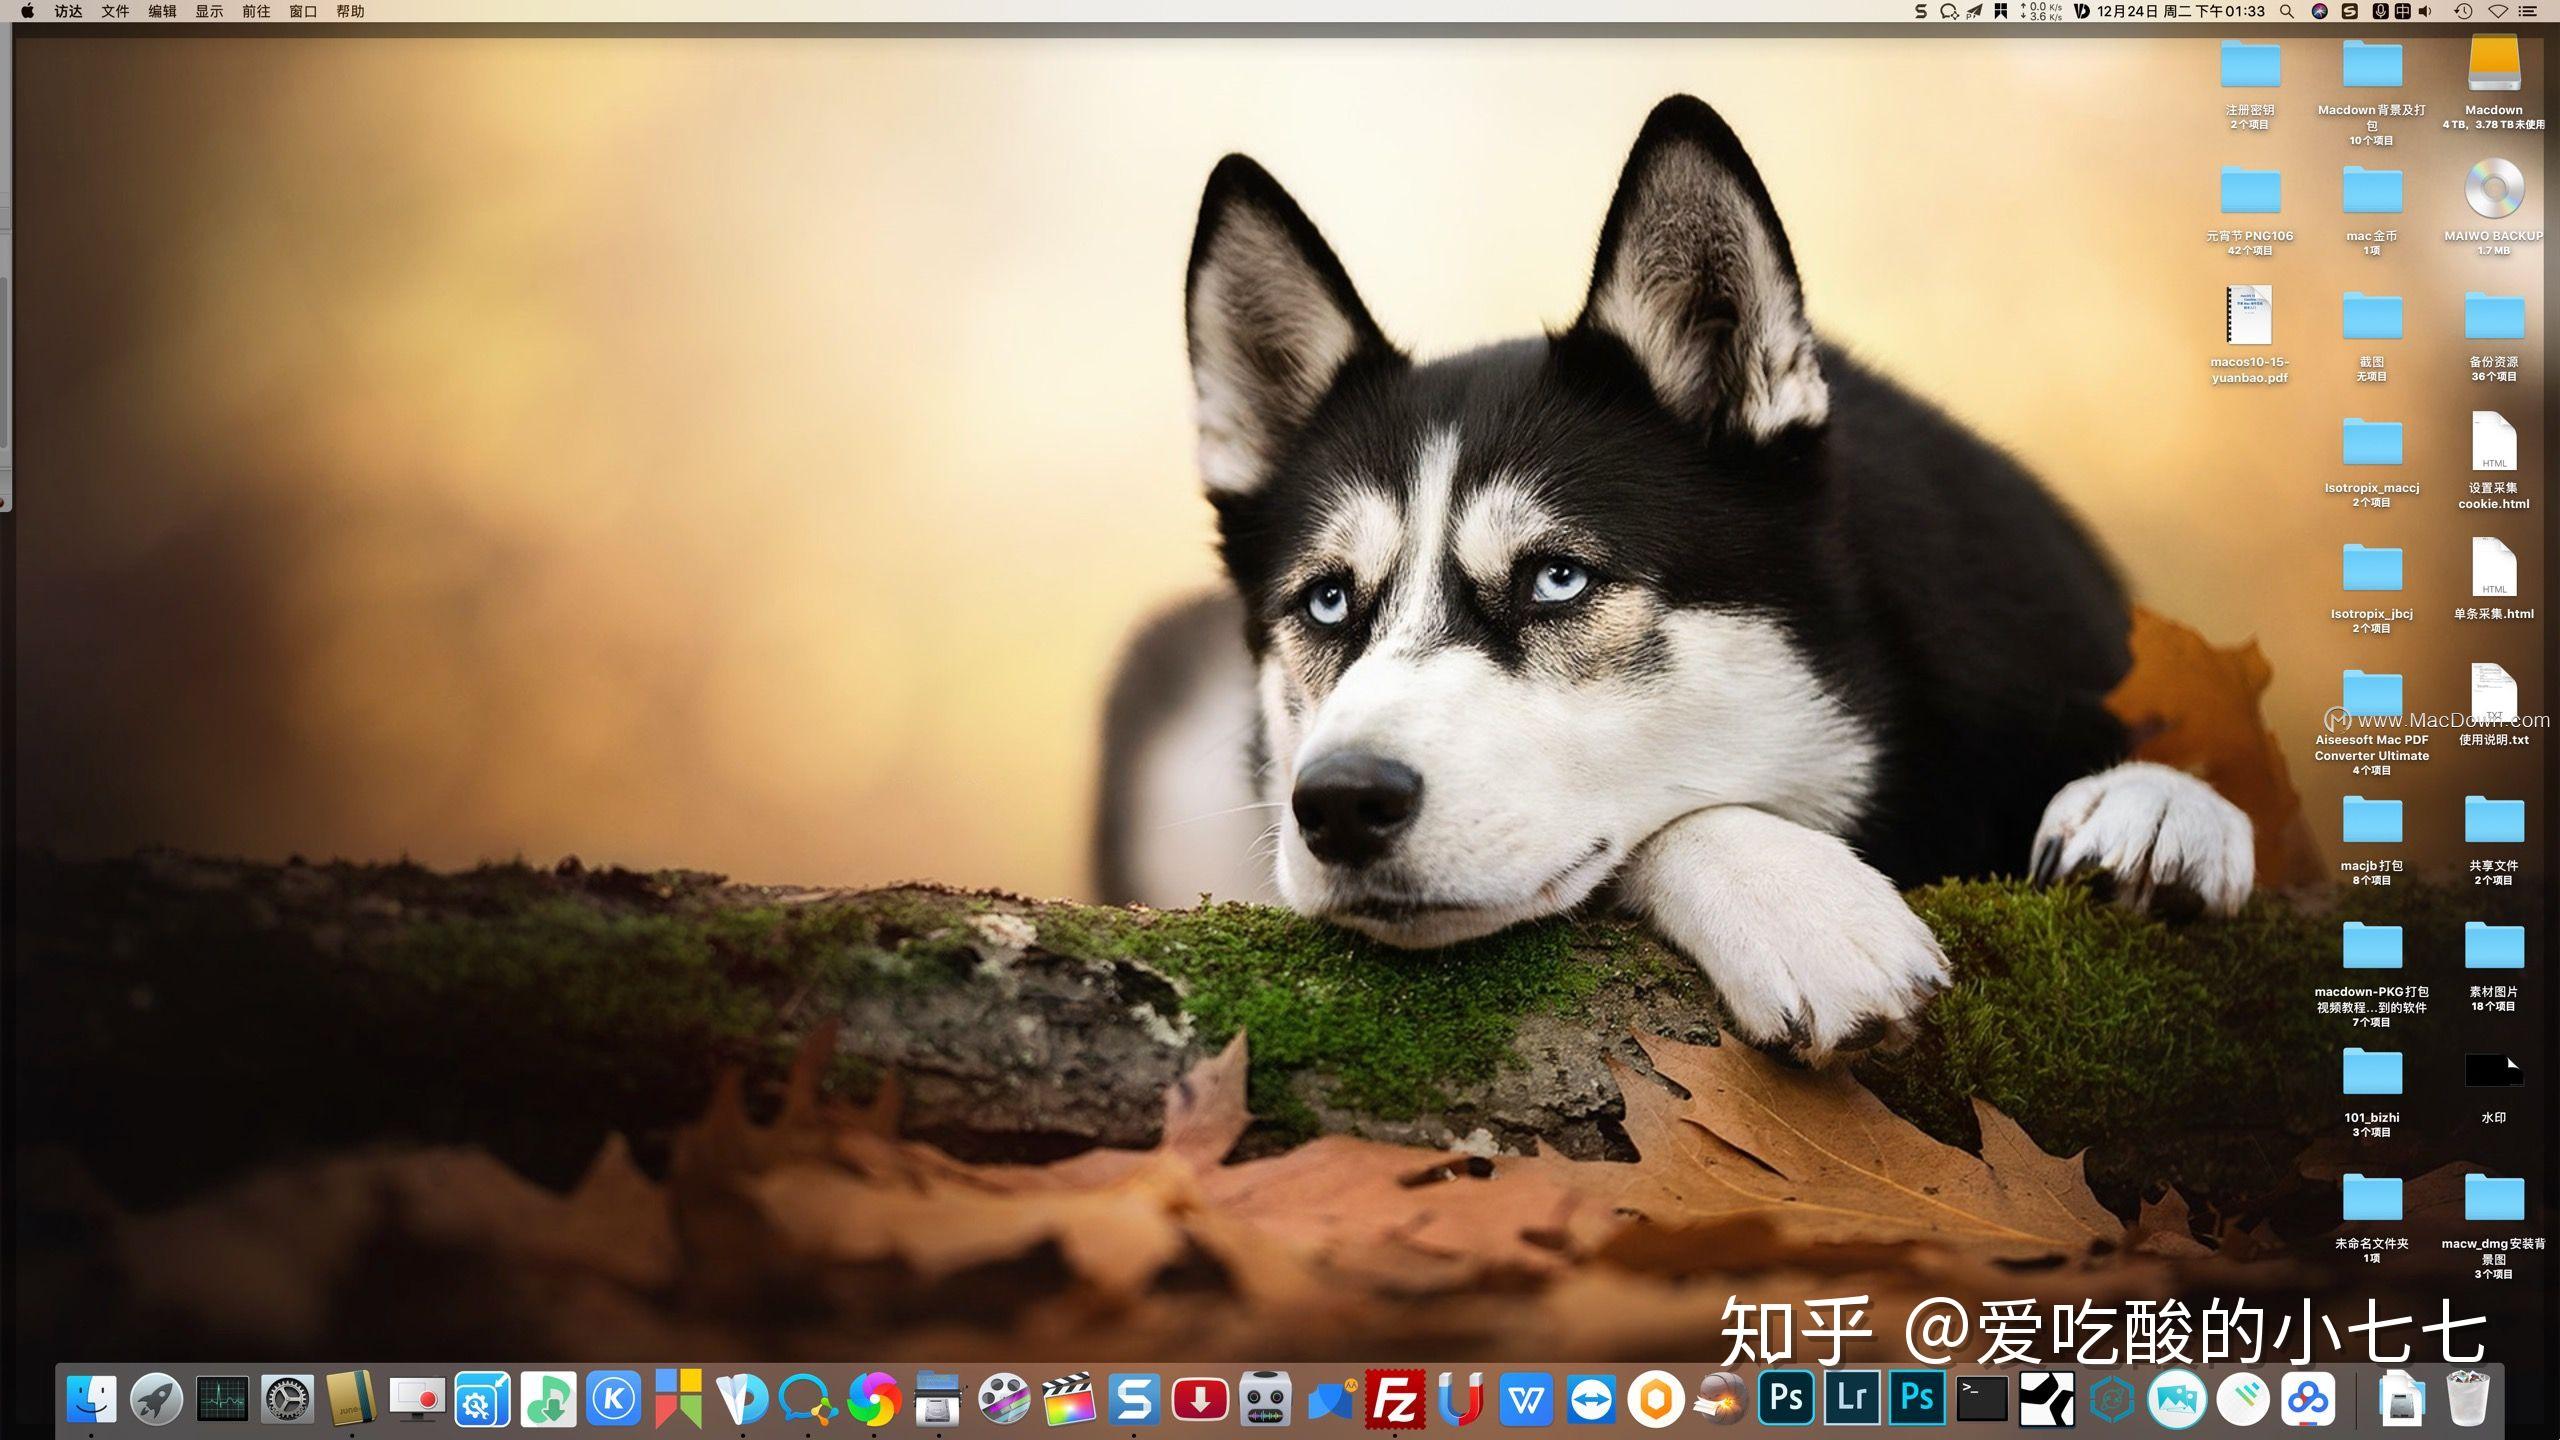Open the 帮助 menu
The image size is (2560, 1440).
click(350, 11)
